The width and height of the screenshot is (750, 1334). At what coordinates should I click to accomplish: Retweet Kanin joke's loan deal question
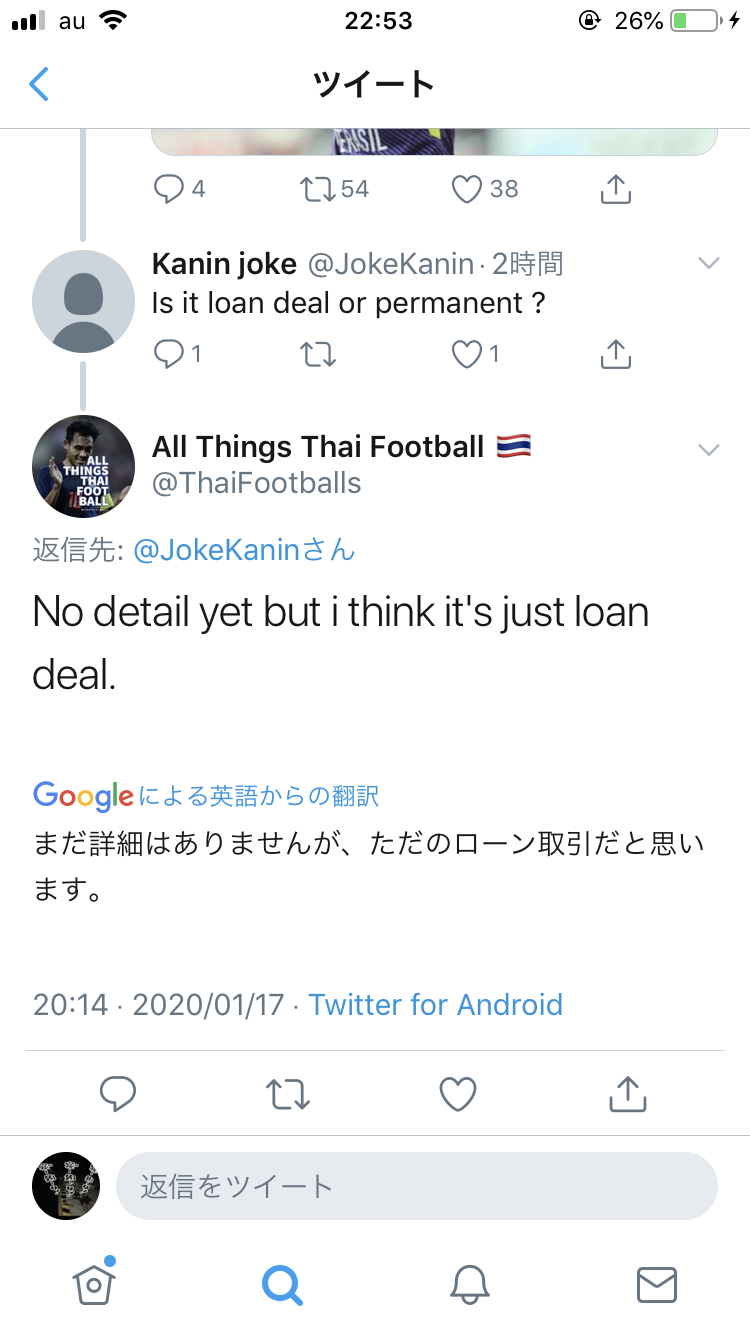[x=318, y=353]
